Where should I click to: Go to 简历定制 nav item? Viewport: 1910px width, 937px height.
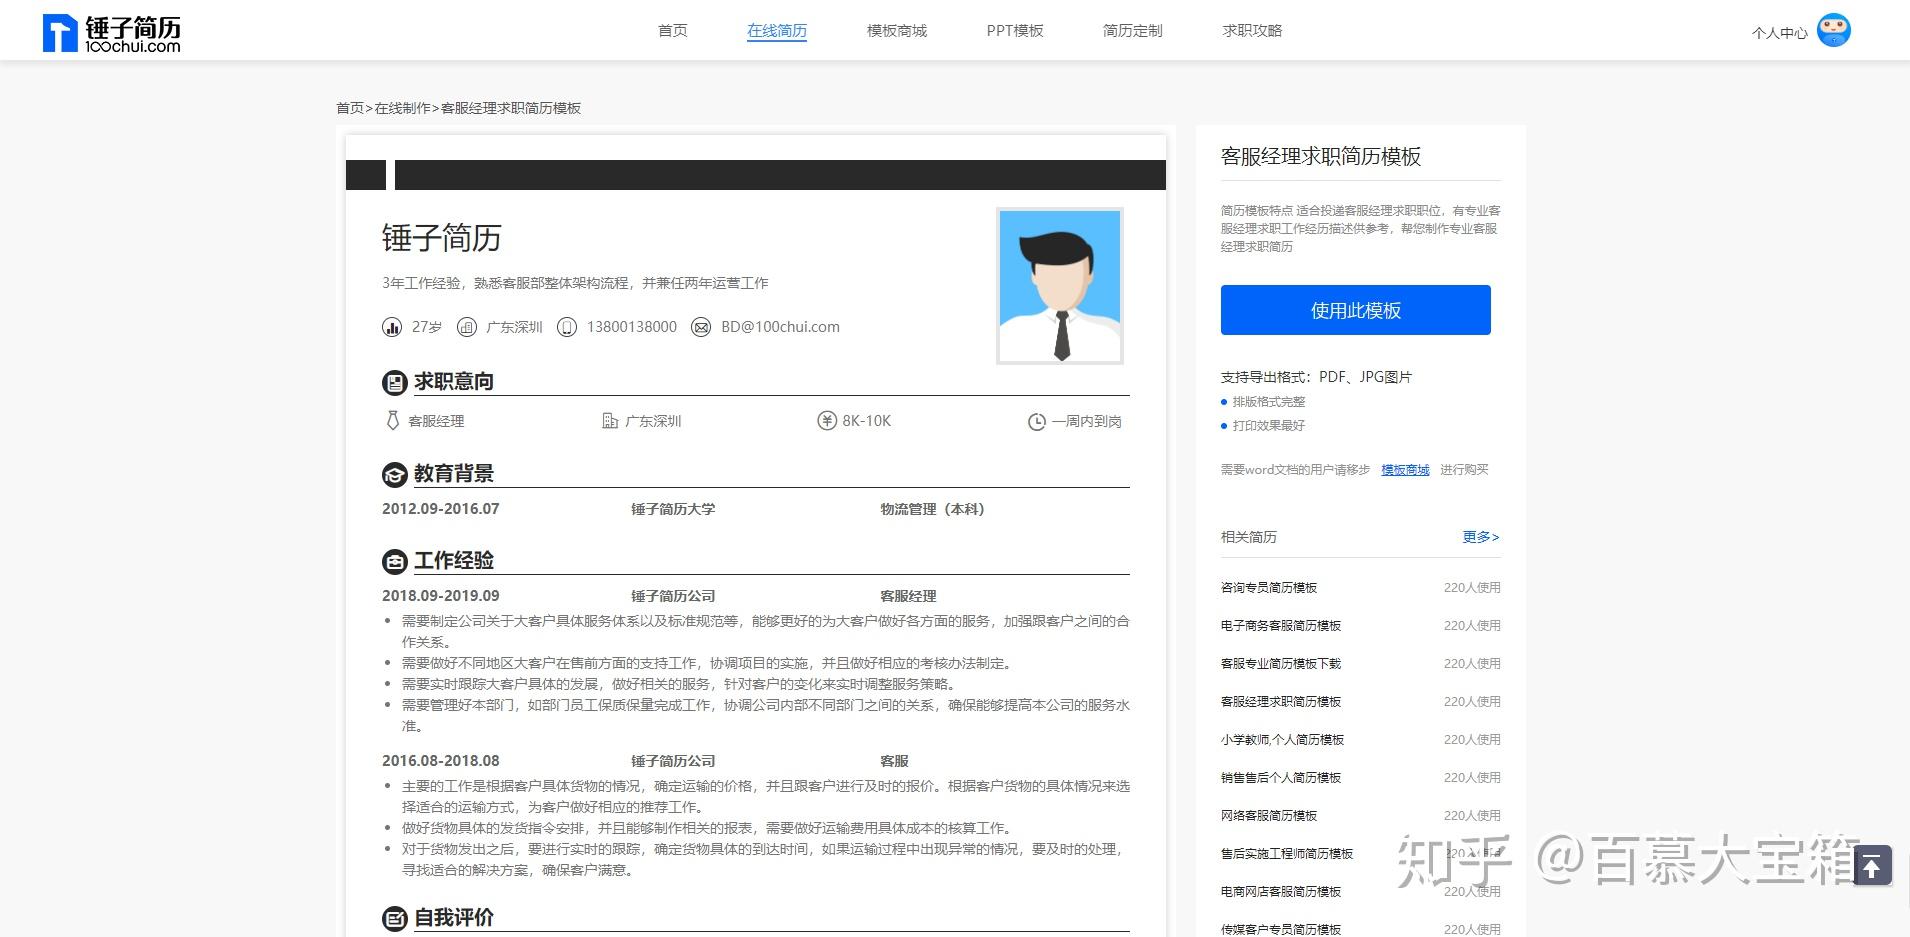pyautogui.click(x=1133, y=31)
